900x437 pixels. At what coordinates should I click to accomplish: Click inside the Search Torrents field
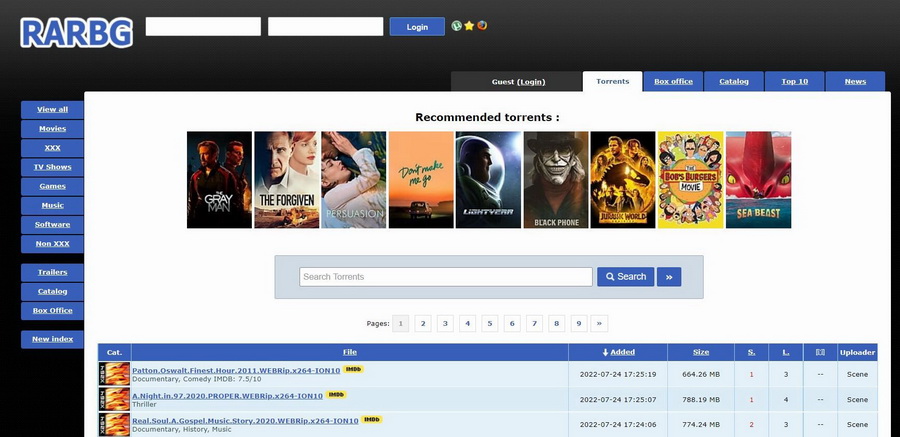click(x=446, y=277)
